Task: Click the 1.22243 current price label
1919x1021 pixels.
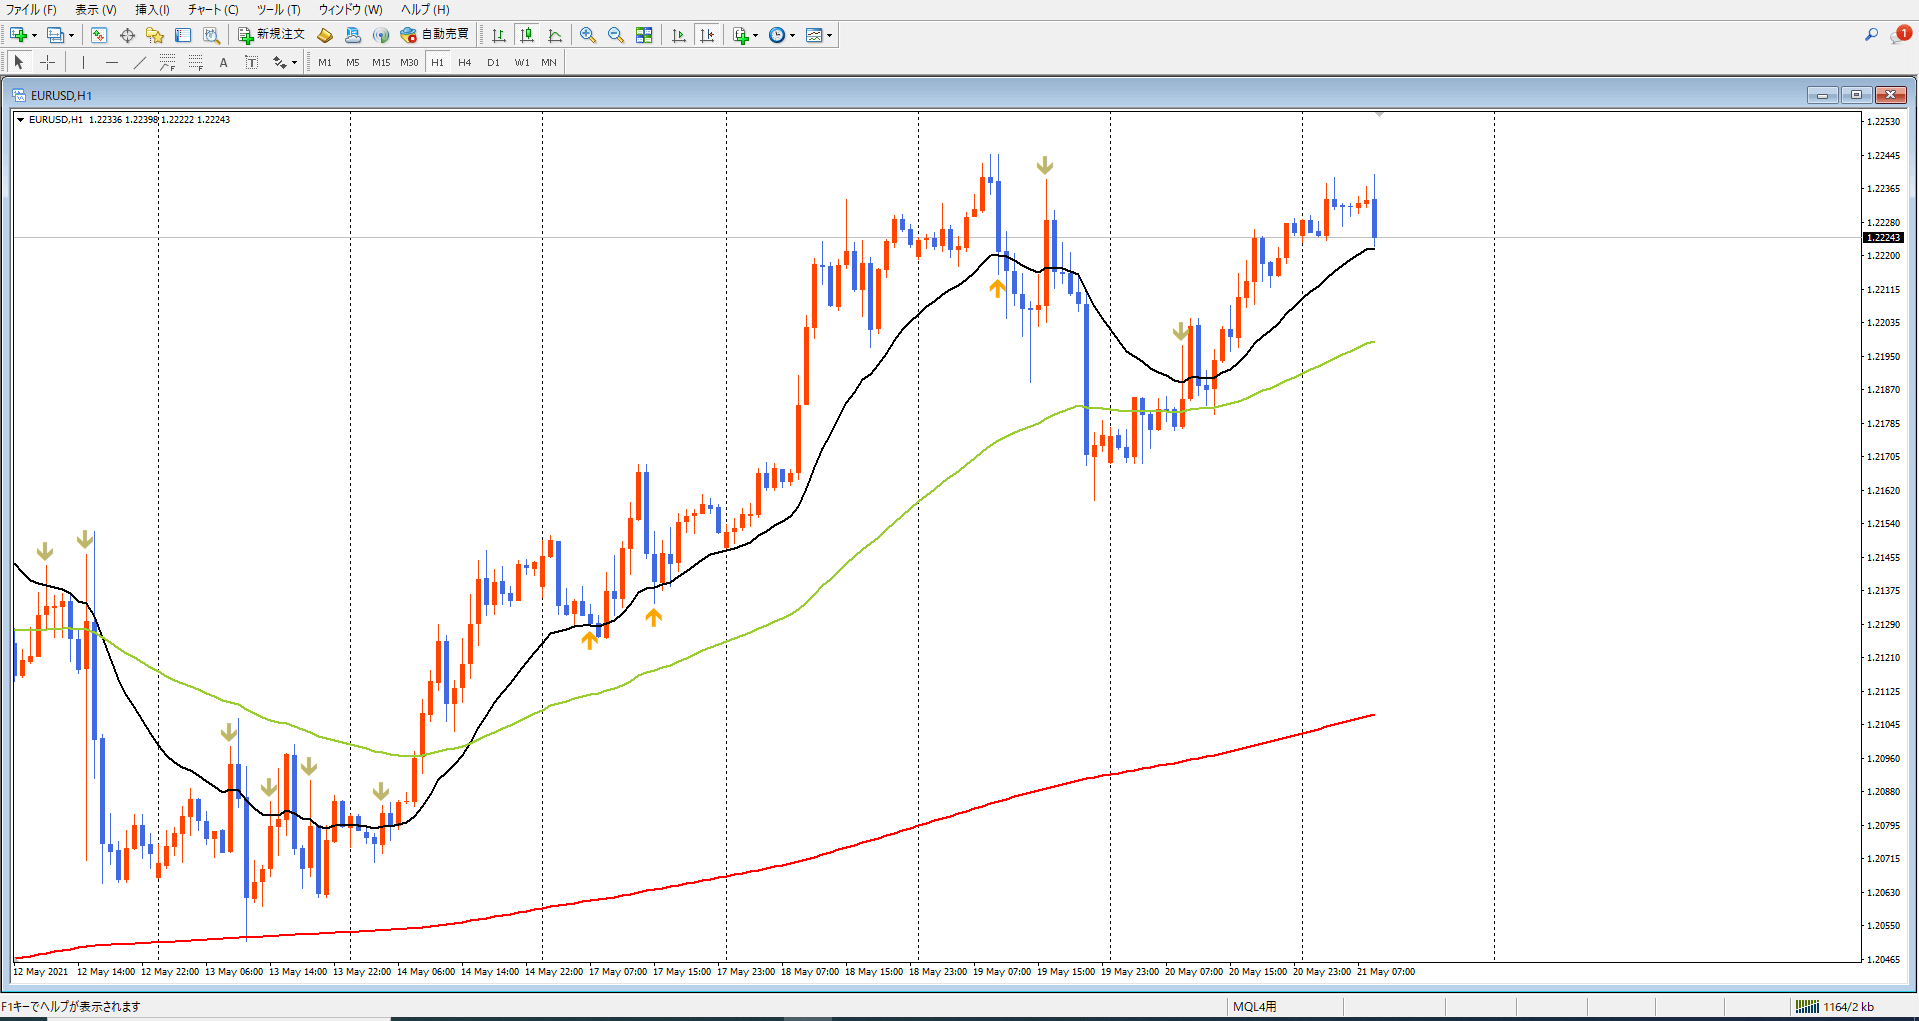Action: click(1884, 238)
